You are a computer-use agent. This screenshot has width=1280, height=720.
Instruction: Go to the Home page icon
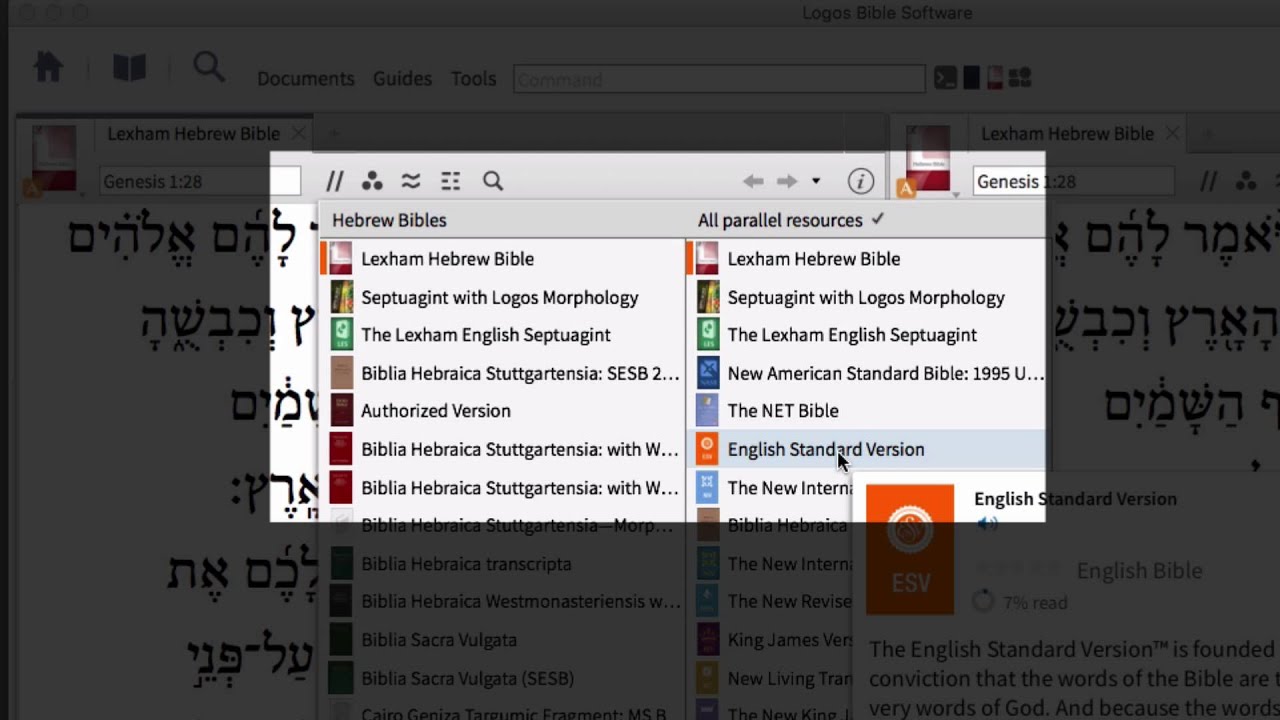48,68
